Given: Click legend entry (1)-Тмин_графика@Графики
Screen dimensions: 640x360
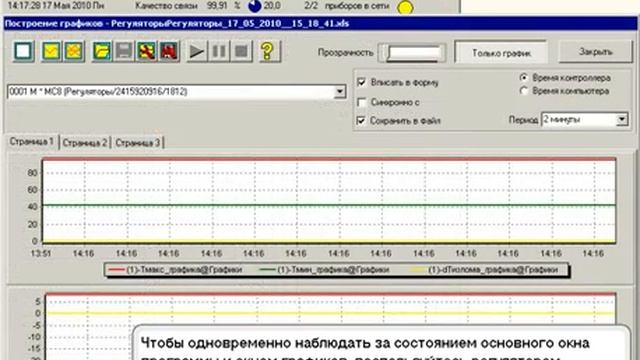Looking at the screenshot, I should pyautogui.click(x=333, y=270).
